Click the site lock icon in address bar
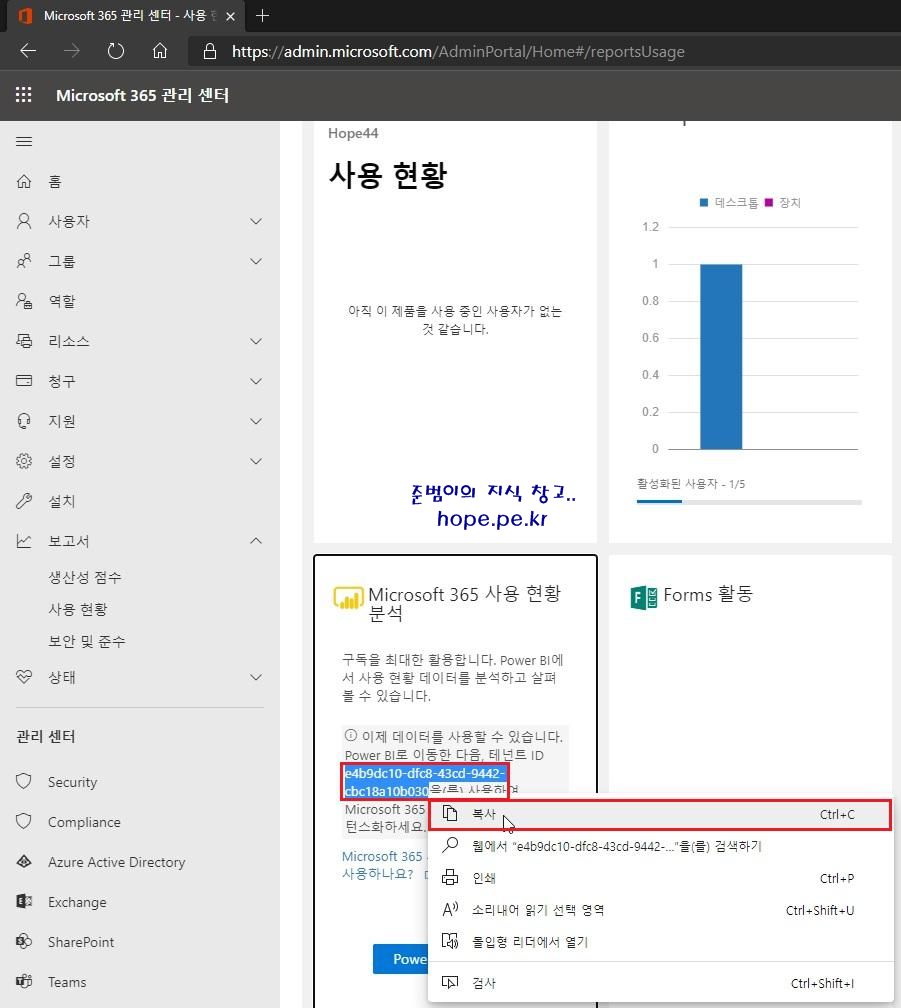Image resolution: width=901 pixels, height=1008 pixels. (x=210, y=51)
